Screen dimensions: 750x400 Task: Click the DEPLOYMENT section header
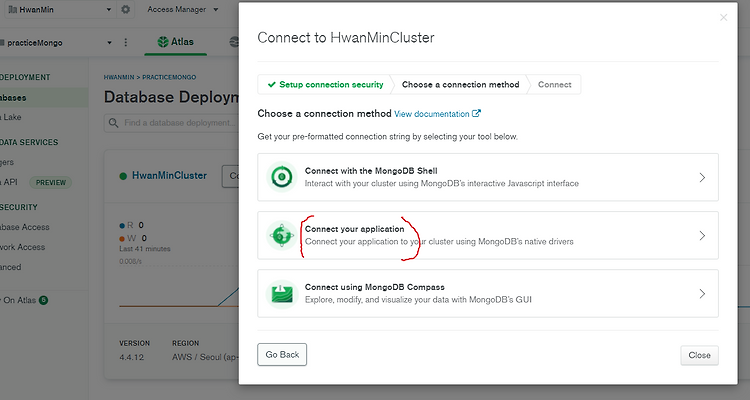tap(25, 77)
